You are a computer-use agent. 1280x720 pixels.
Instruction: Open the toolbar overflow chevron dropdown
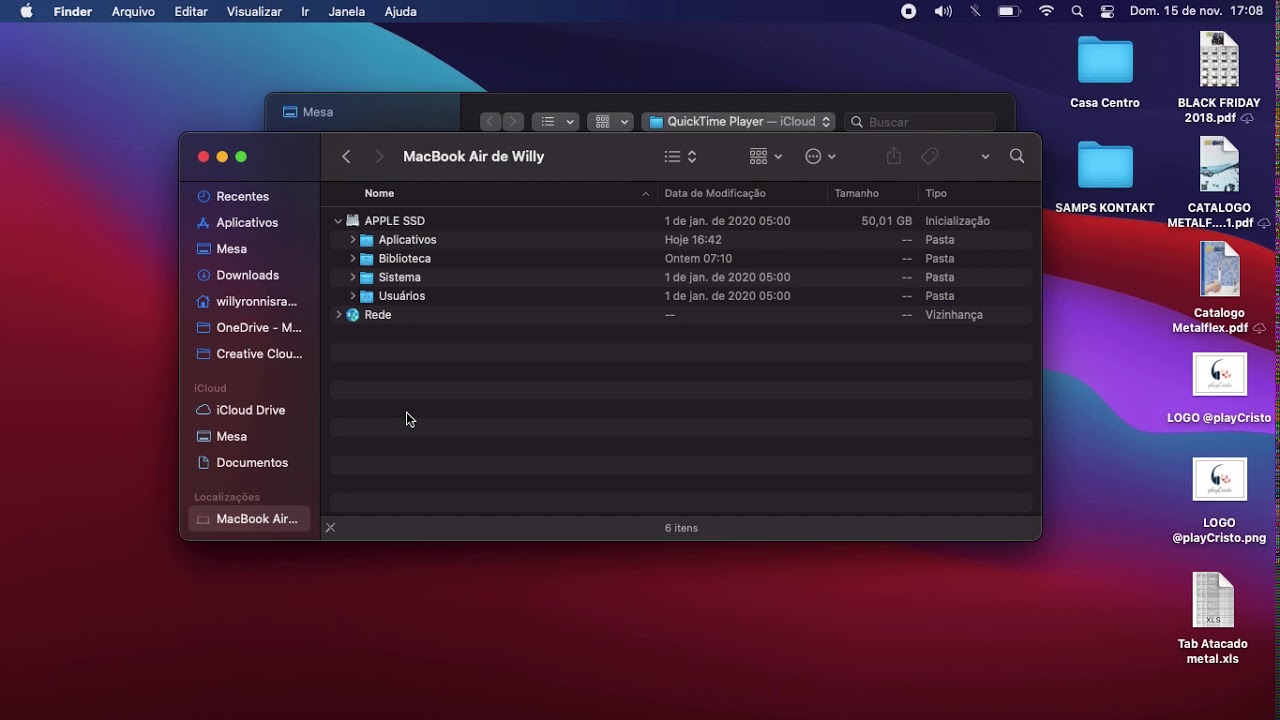coord(985,157)
